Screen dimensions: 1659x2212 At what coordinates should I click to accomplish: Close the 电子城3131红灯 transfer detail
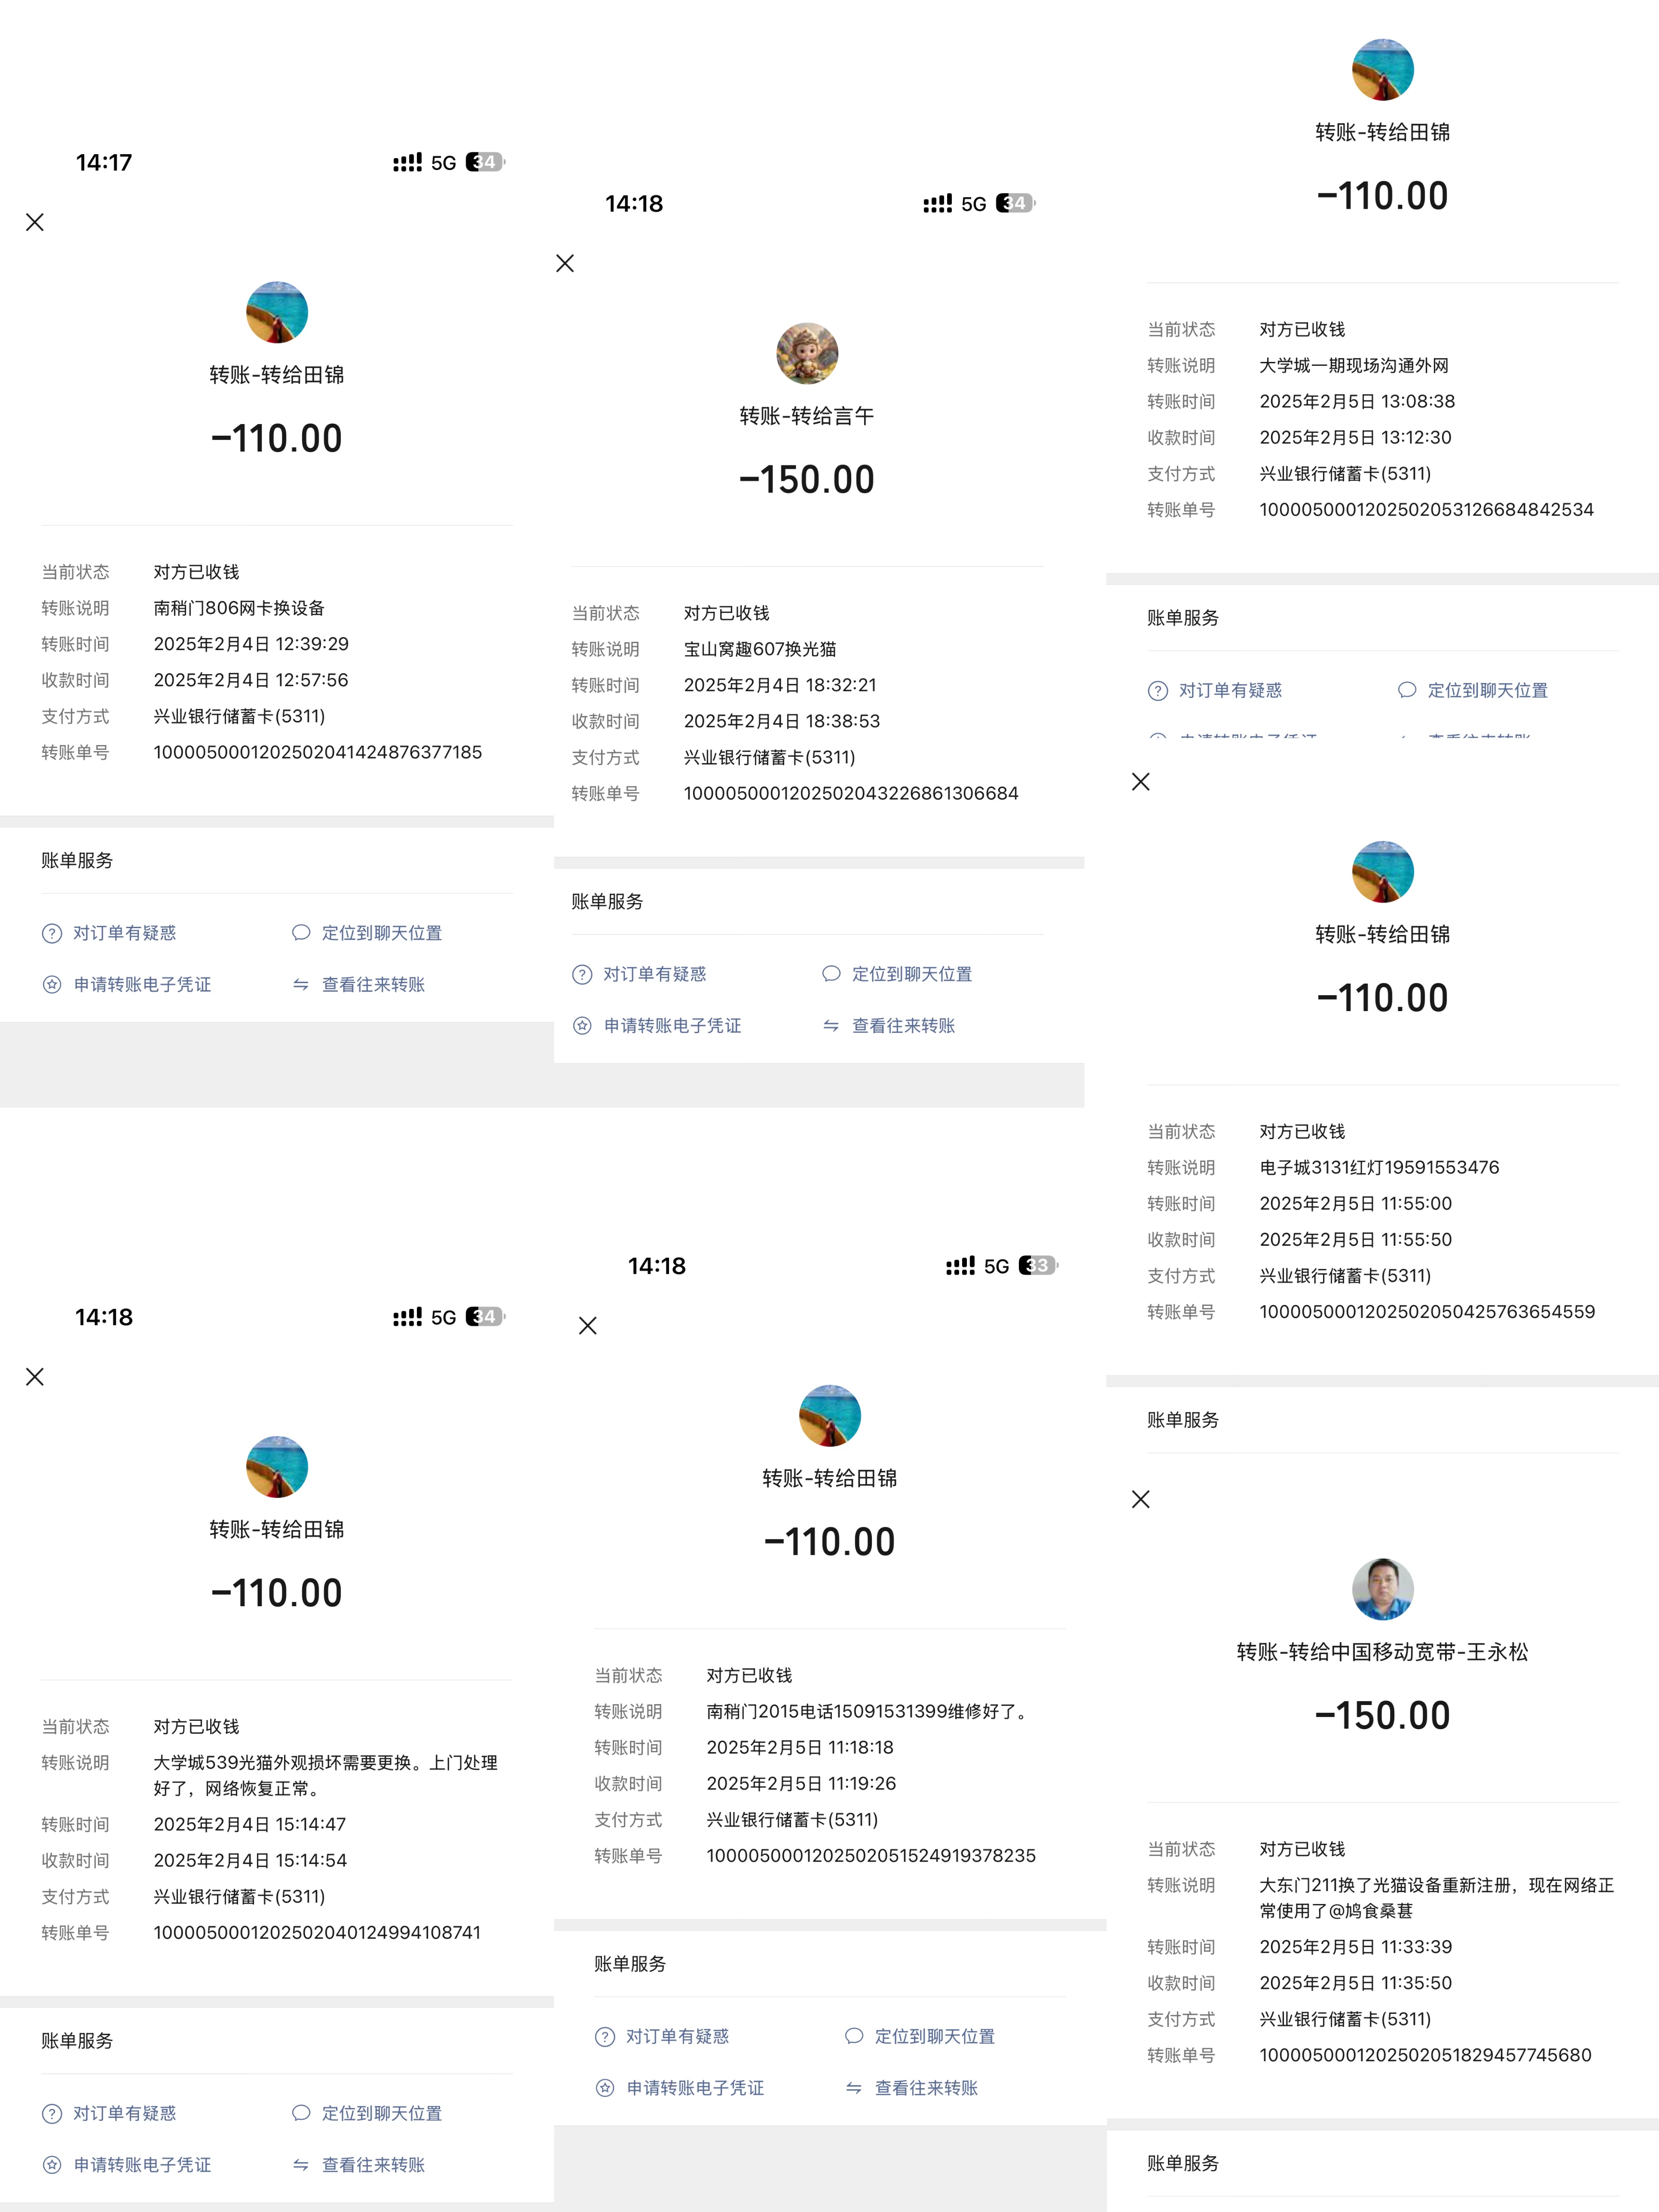point(1141,782)
